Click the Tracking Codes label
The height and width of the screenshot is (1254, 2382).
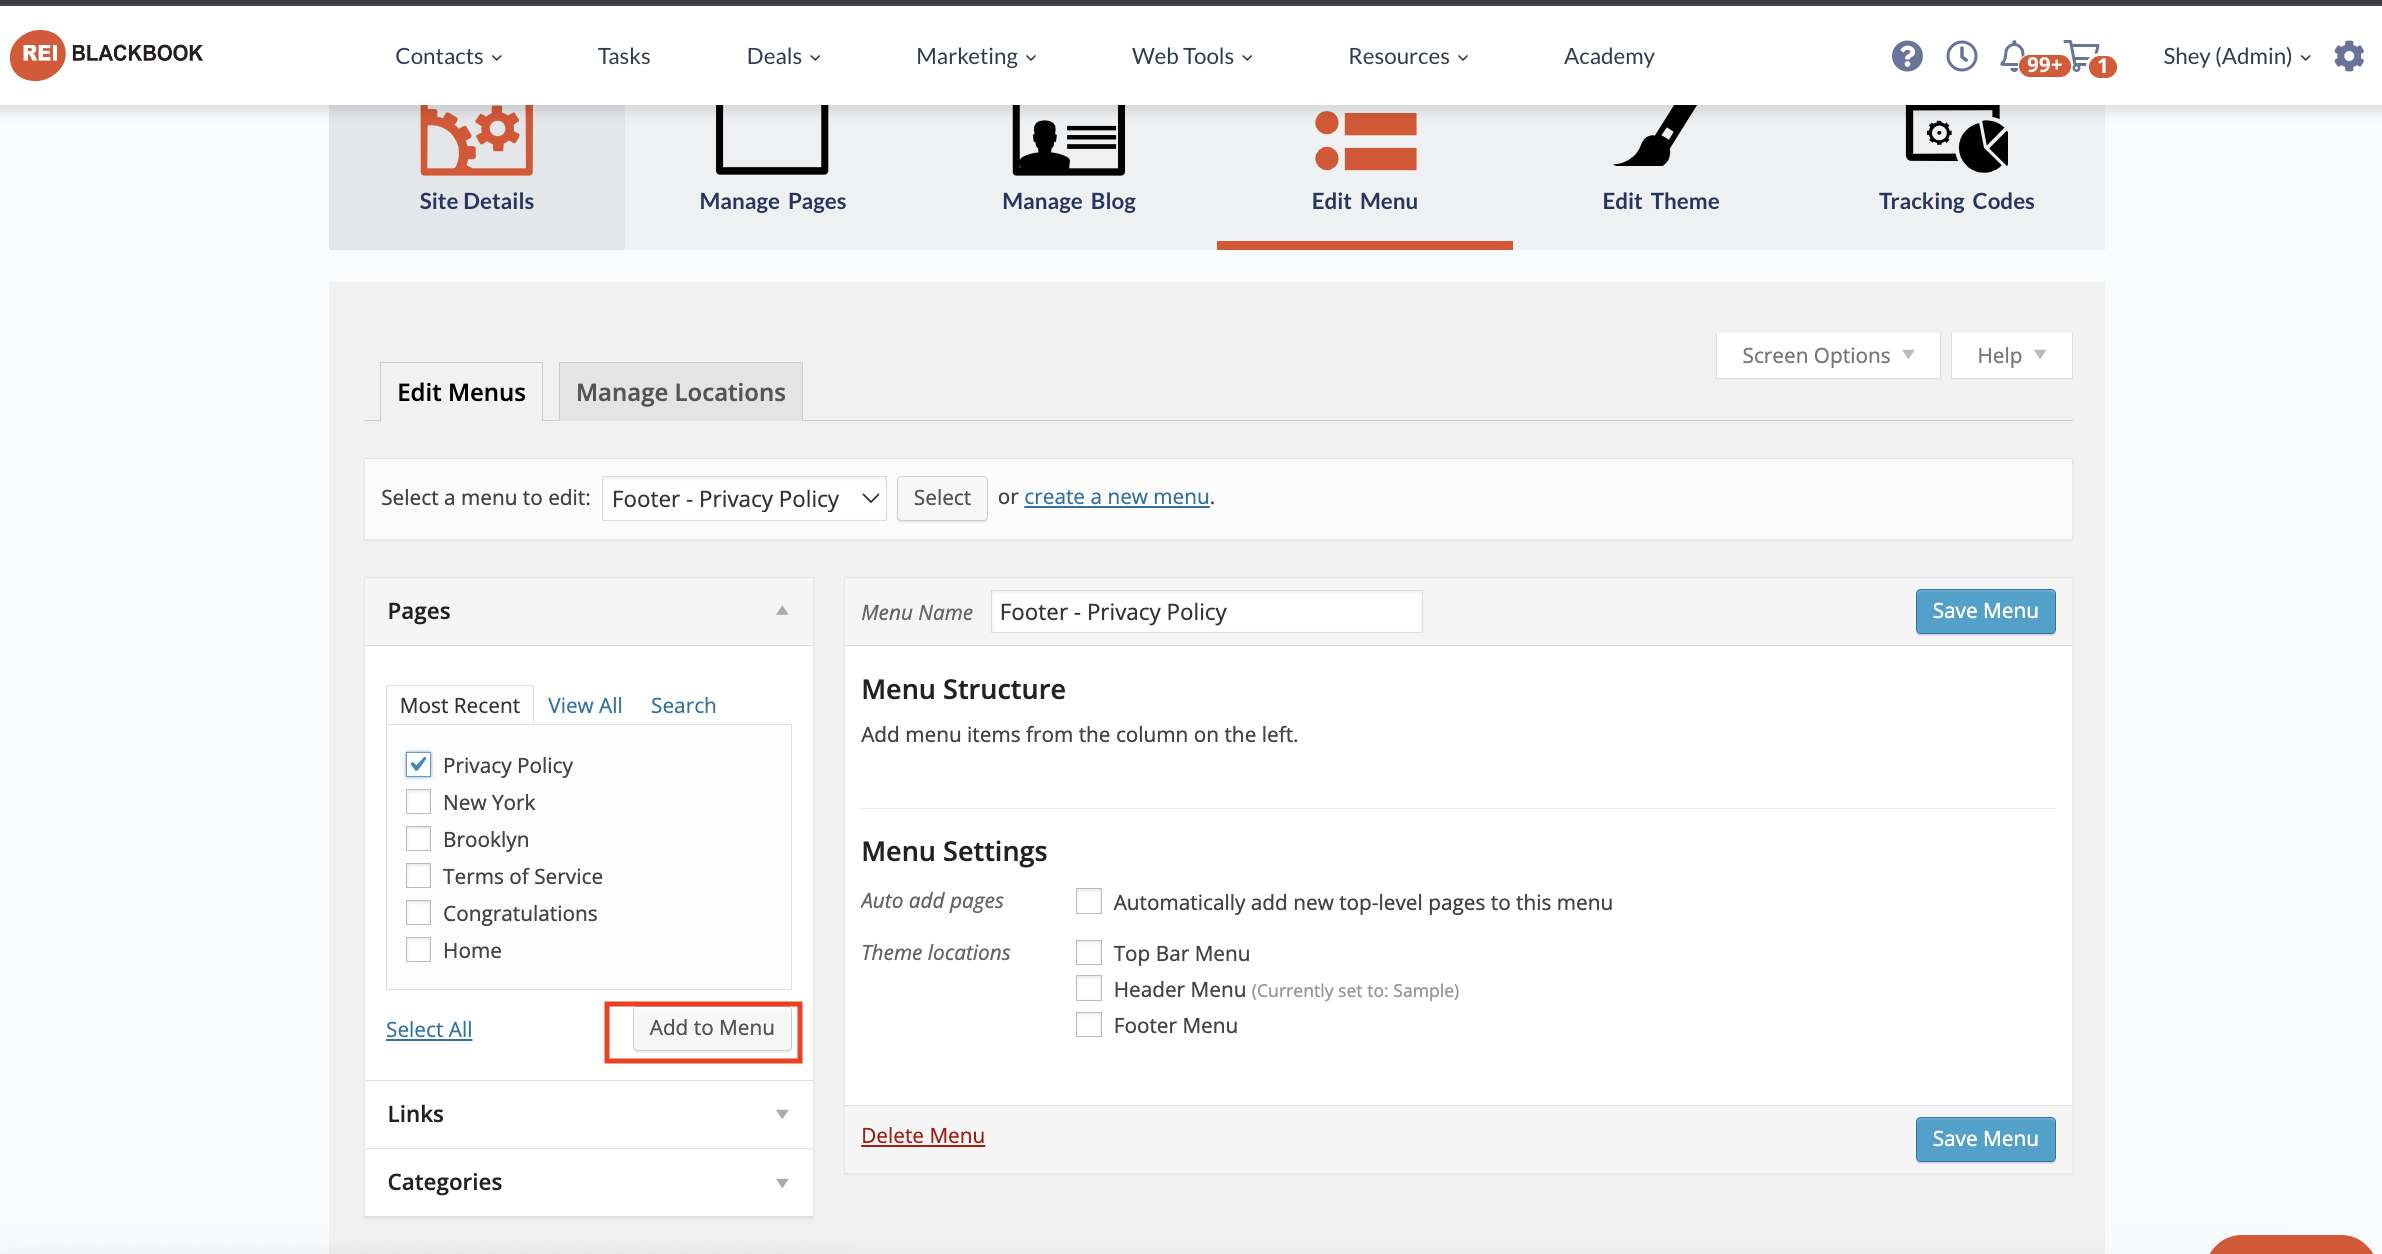click(x=1956, y=201)
